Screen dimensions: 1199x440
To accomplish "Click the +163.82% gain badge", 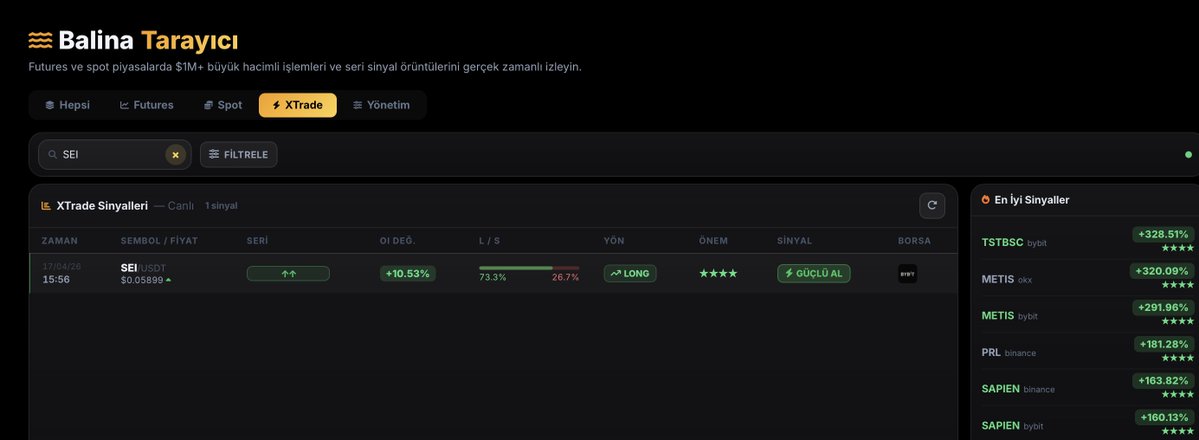I will 1163,381.
